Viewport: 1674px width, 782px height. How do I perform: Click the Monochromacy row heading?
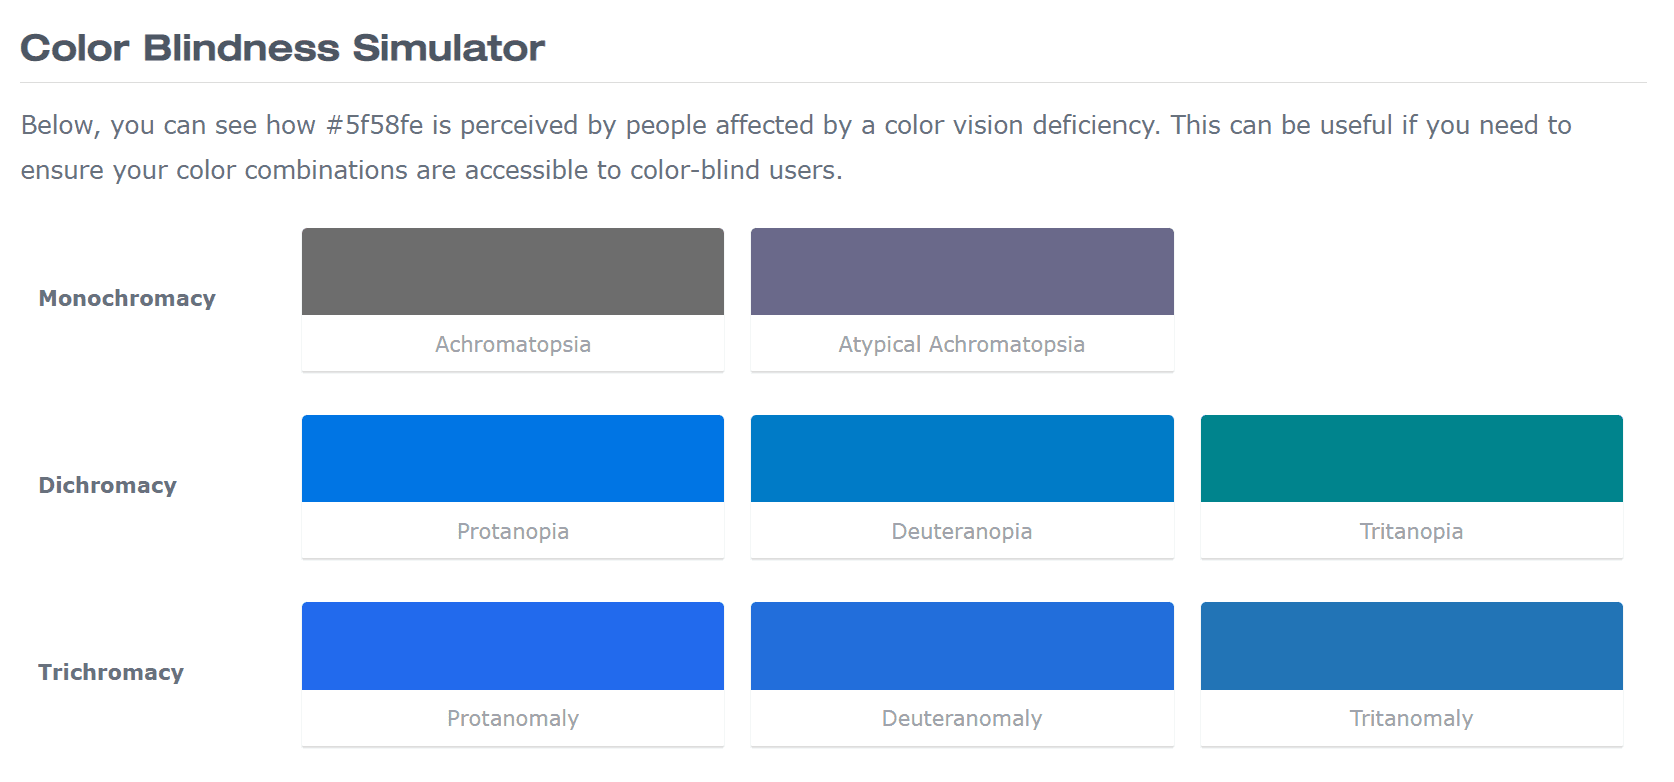pos(127,298)
